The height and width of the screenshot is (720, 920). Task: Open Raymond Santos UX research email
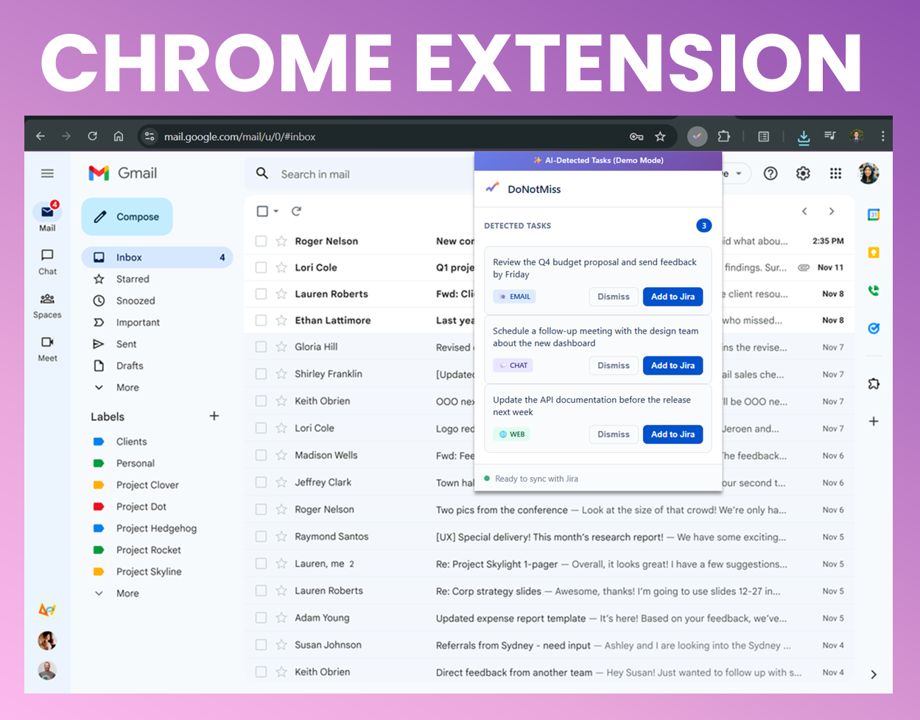[x=549, y=537]
